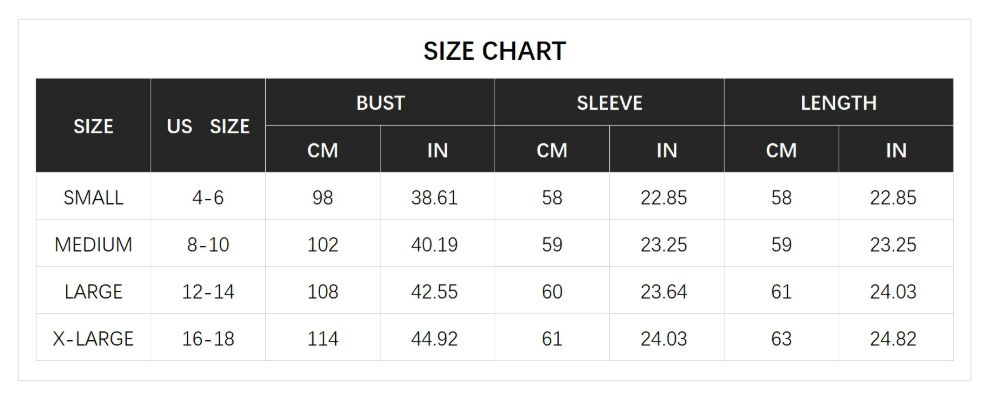Click the US size 12-14 cell
The width and height of the screenshot is (988, 412).
point(208,292)
